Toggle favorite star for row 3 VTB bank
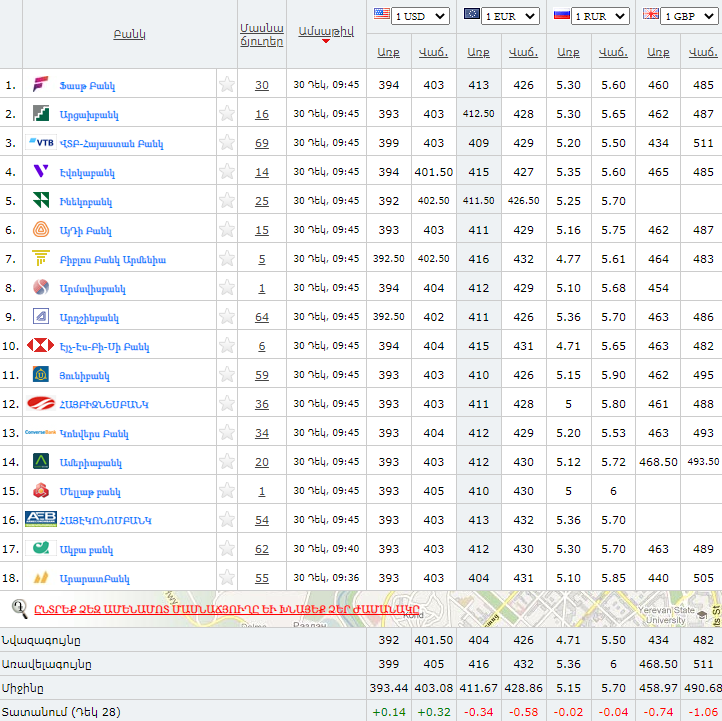The height and width of the screenshot is (721, 722). coord(227,143)
